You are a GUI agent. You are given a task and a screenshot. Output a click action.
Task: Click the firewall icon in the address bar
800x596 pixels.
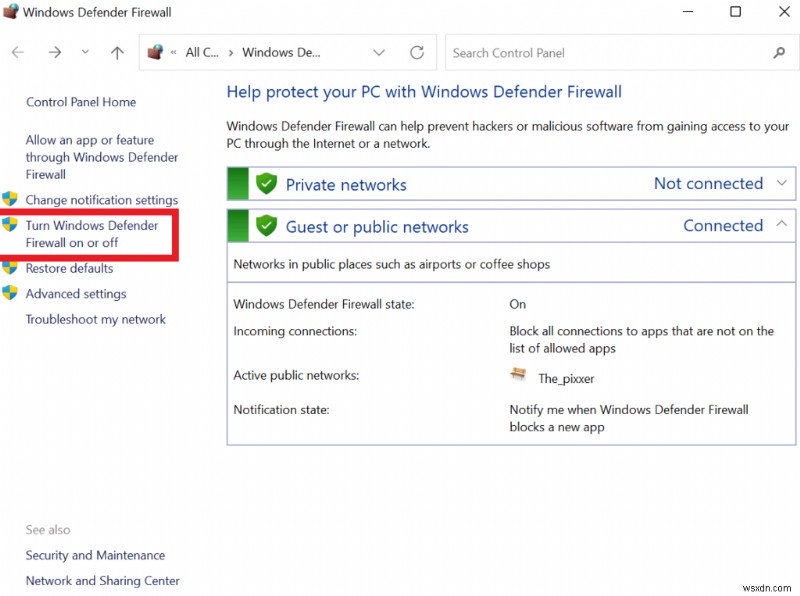click(x=155, y=53)
